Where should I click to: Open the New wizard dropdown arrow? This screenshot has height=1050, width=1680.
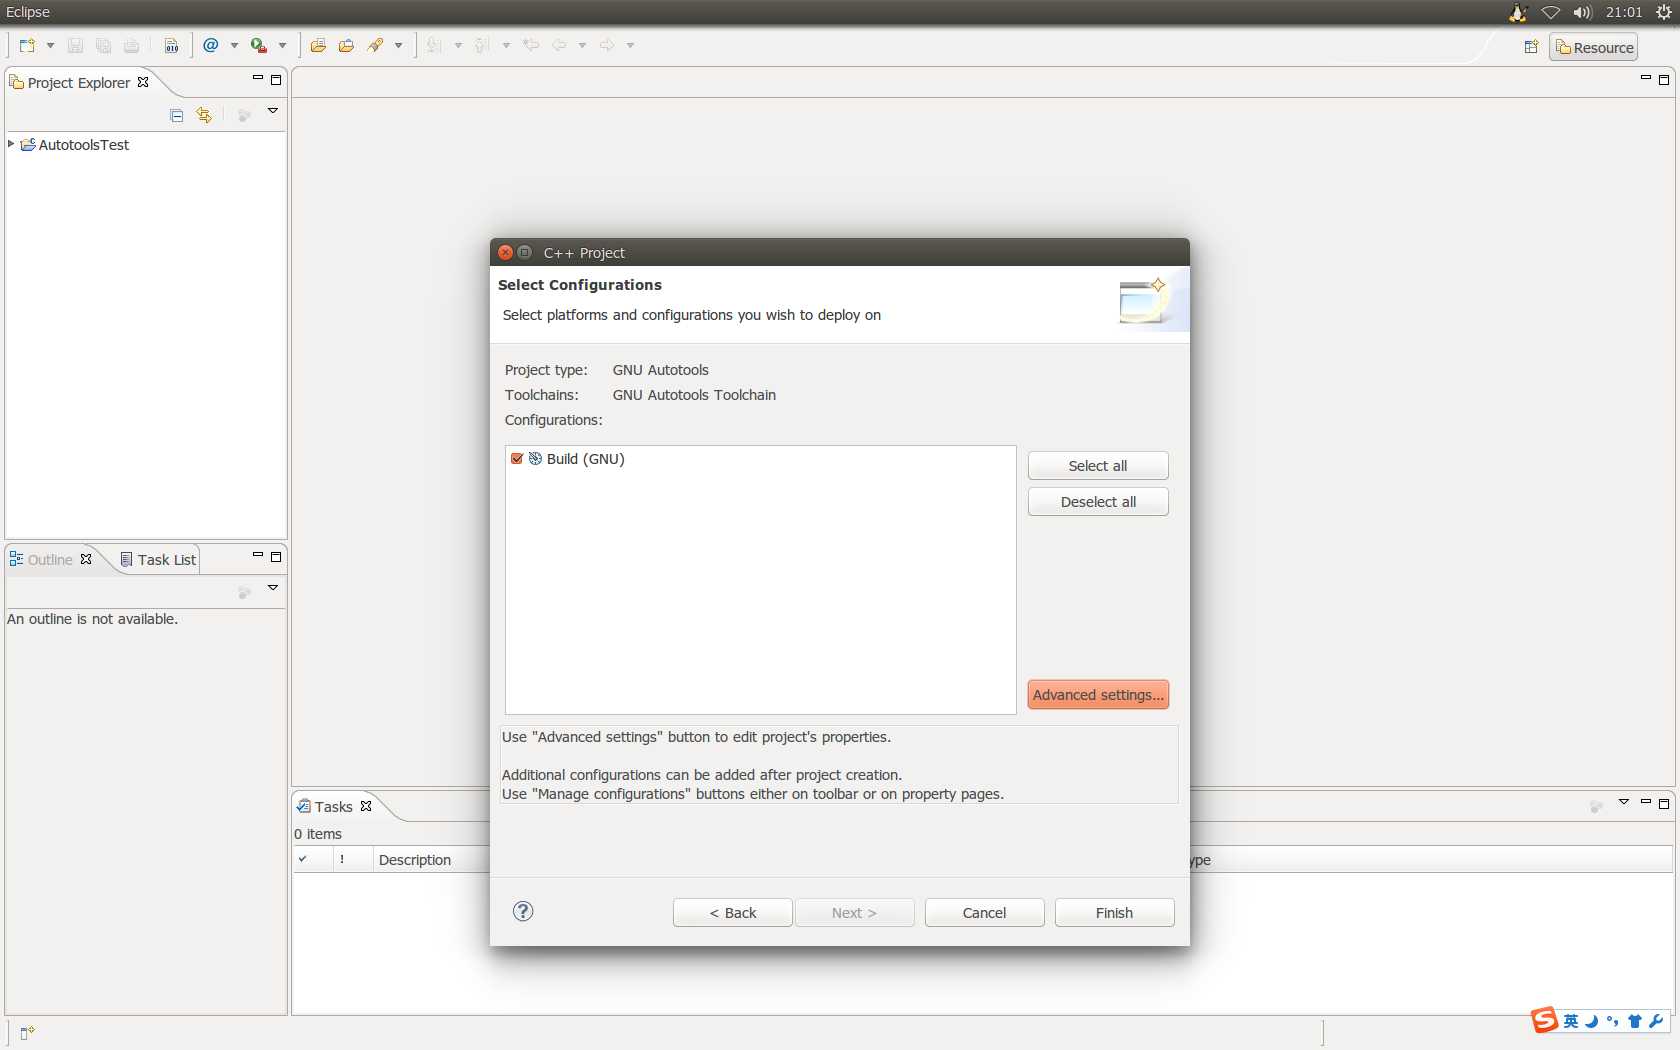(x=50, y=46)
